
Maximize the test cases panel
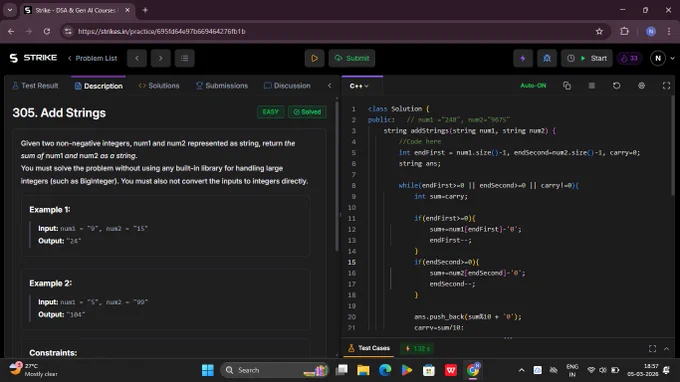[652, 349]
